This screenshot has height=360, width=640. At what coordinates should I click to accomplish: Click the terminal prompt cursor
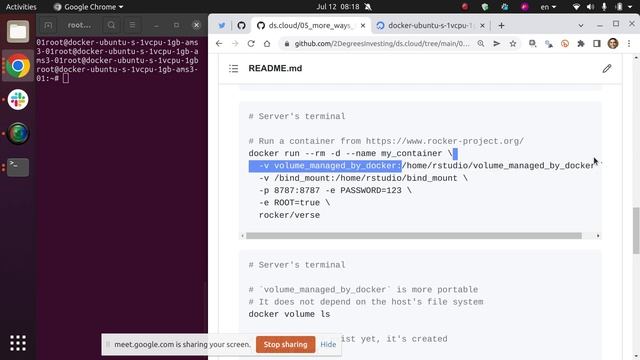click(66, 78)
